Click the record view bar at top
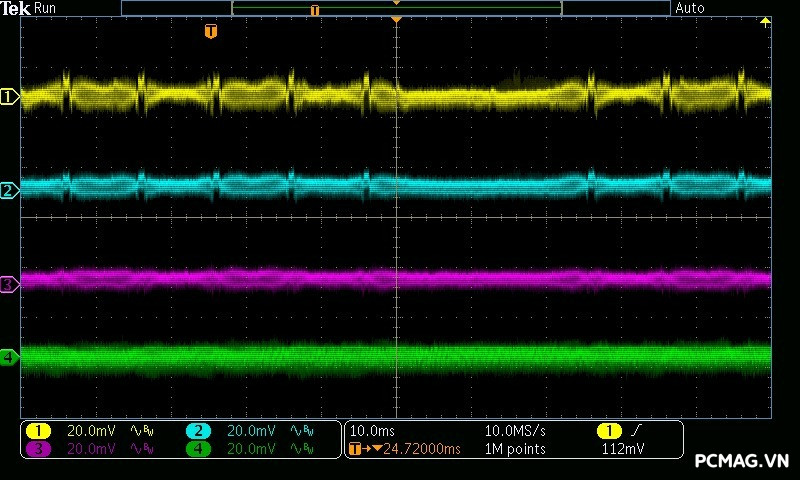 click(396, 8)
